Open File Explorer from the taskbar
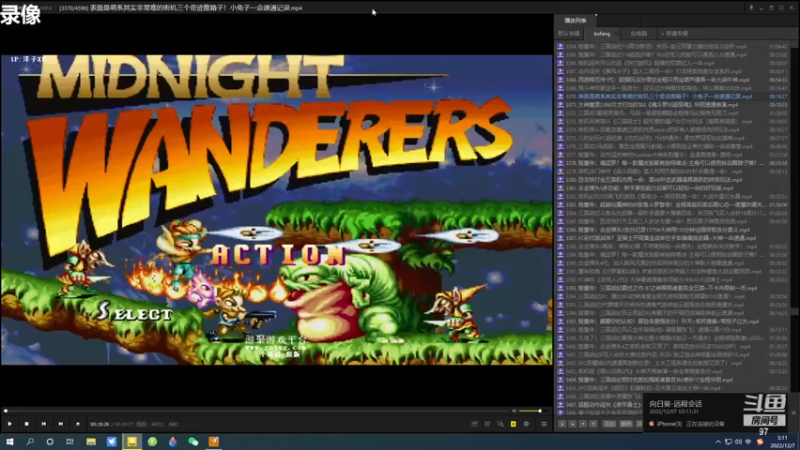The width and height of the screenshot is (800, 450). [91, 442]
